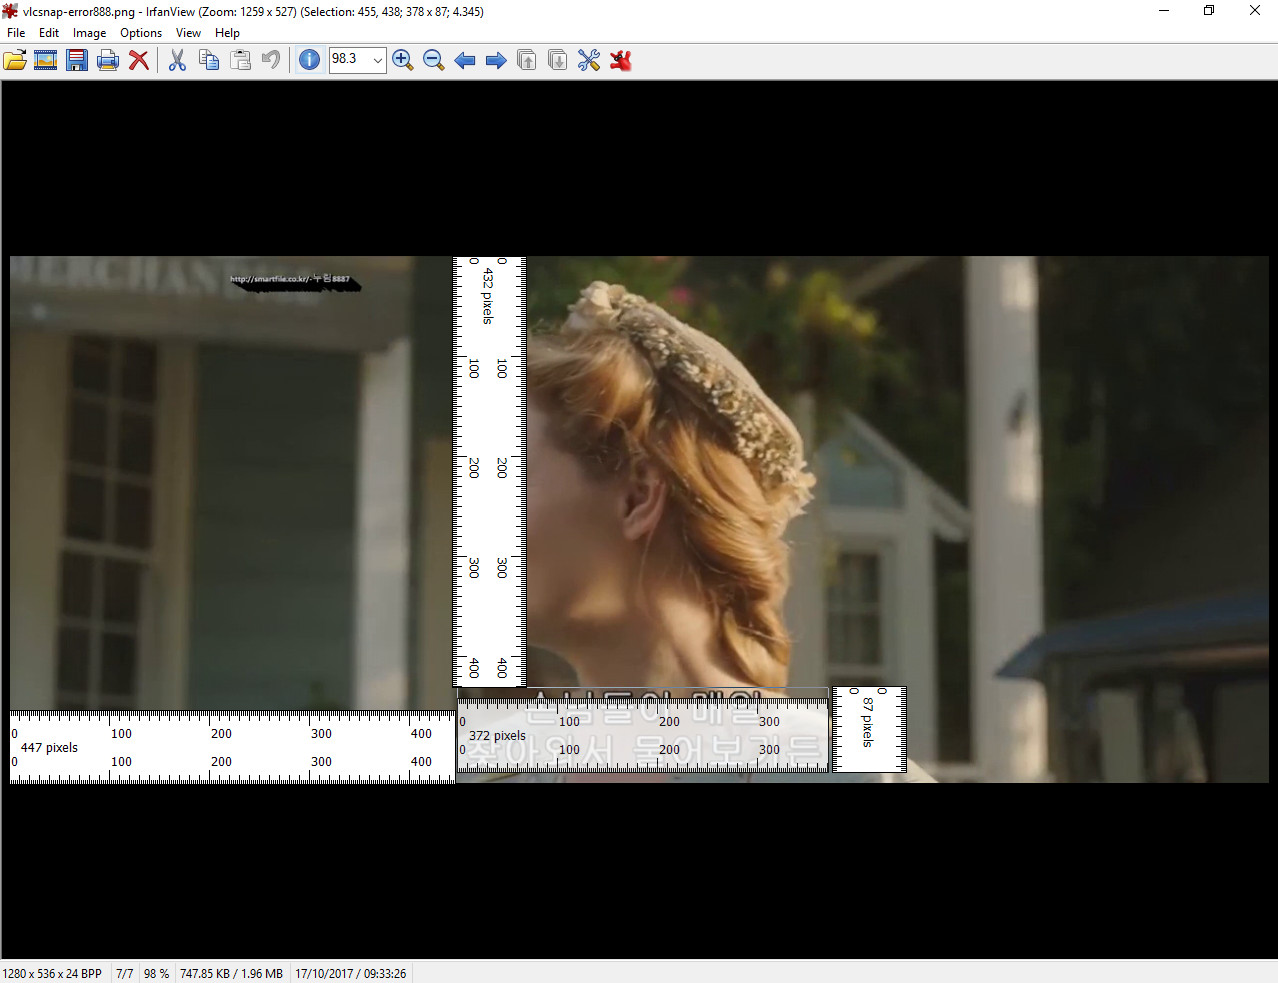Open the Slideshow filmstrip icon
The image size is (1278, 983).
click(46, 60)
